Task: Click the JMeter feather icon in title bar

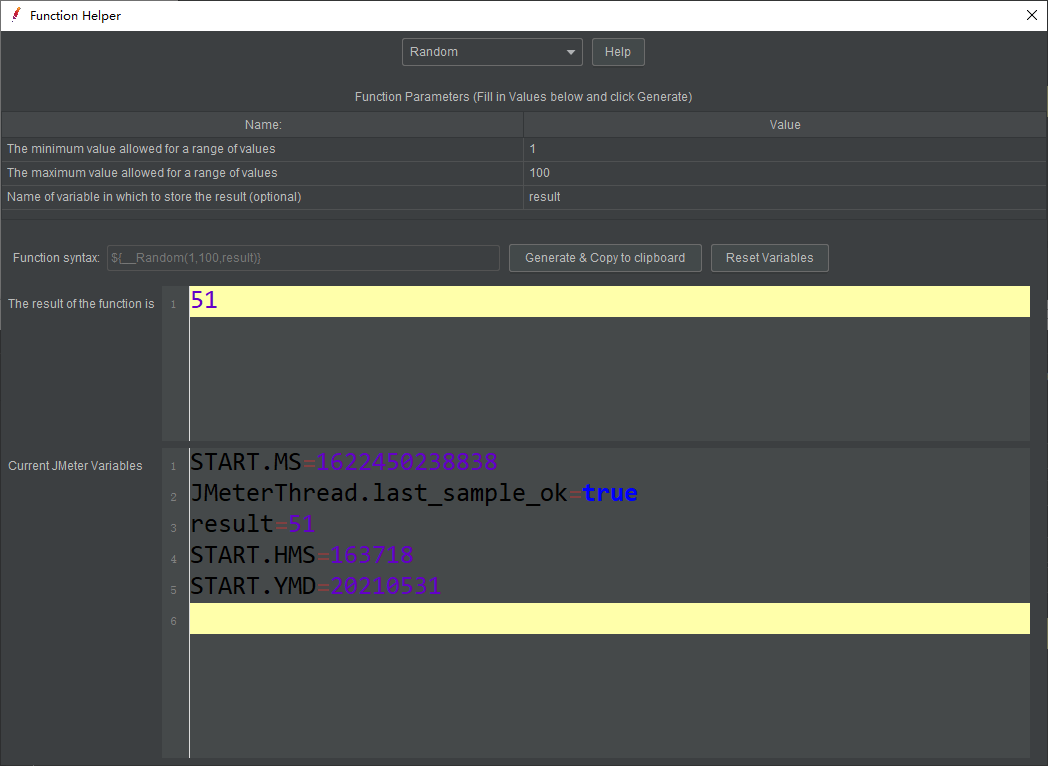Action: (16, 15)
